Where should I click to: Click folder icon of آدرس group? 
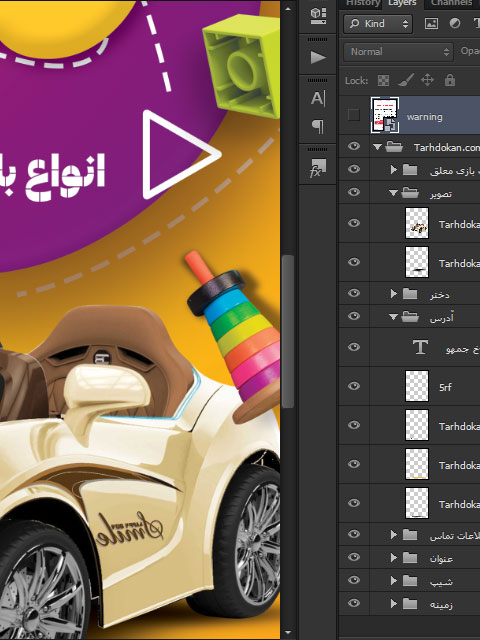410,316
